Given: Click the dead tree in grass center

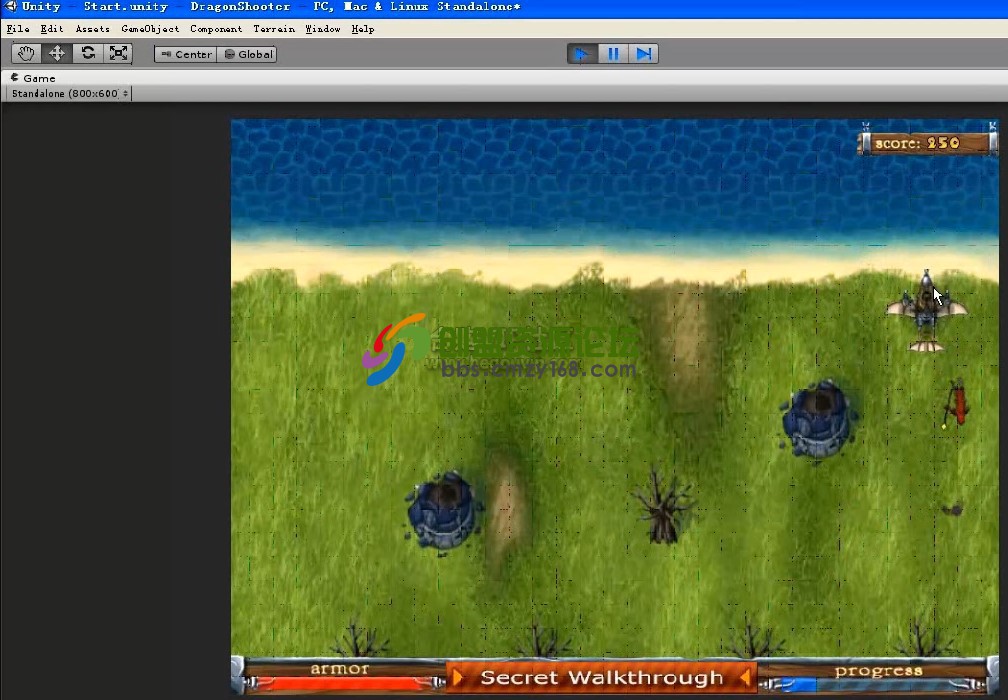Looking at the screenshot, I should pyautogui.click(x=662, y=507).
